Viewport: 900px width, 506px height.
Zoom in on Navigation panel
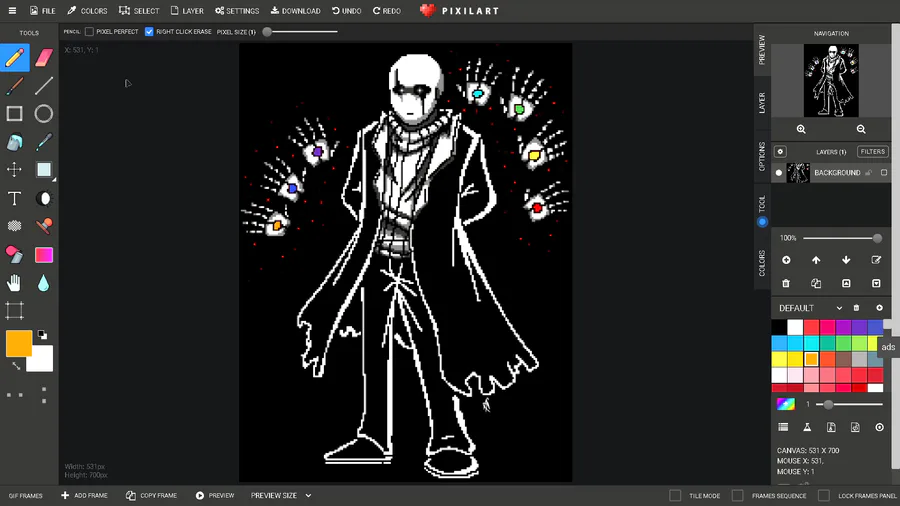[801, 129]
